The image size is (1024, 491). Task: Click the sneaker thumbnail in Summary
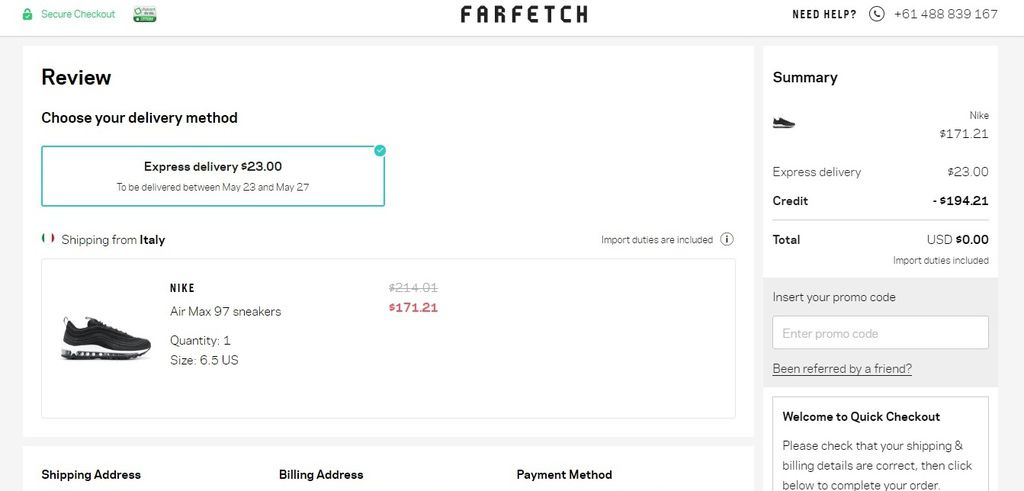(x=784, y=123)
